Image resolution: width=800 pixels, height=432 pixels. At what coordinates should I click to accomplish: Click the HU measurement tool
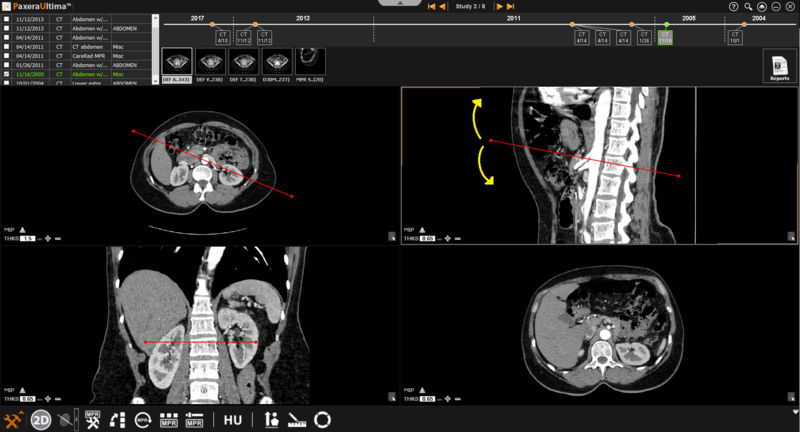pos(232,420)
